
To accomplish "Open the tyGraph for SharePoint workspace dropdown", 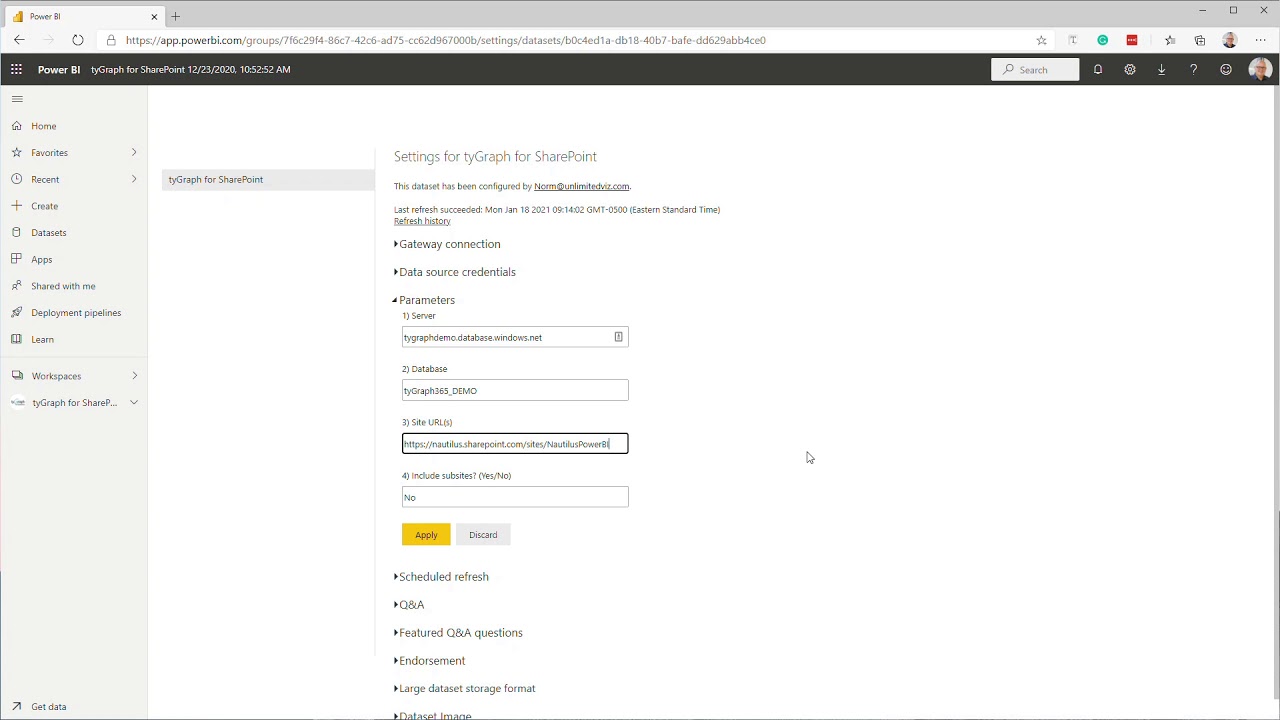I will coord(134,403).
